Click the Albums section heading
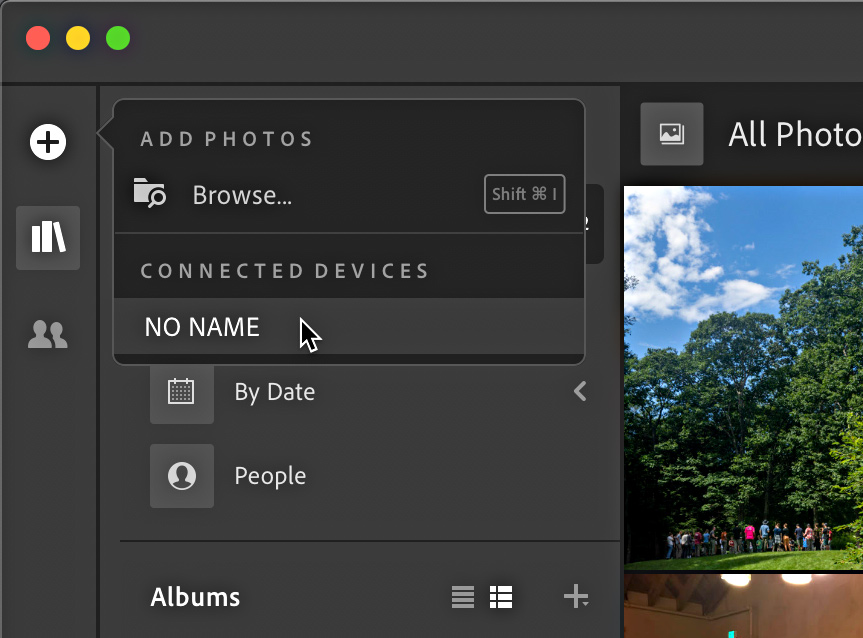 [195, 597]
